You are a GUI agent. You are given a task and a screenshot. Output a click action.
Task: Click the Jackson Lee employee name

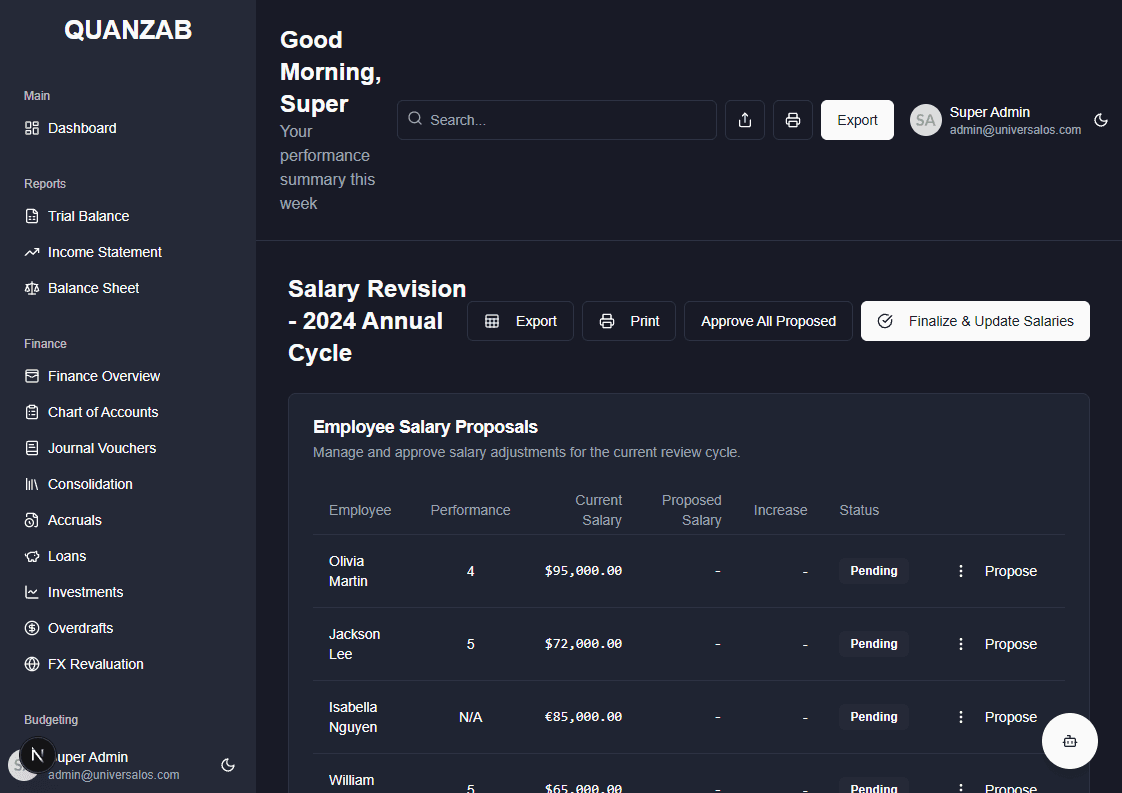click(x=354, y=644)
